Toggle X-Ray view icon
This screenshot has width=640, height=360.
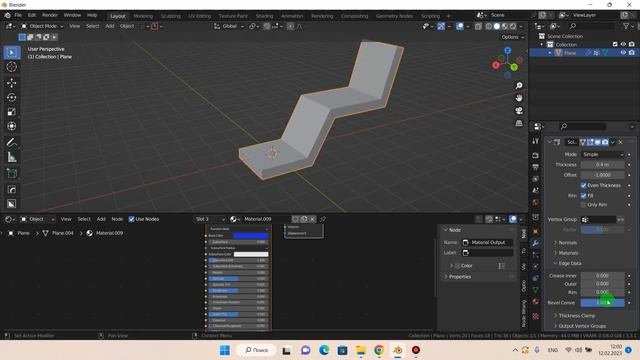coord(478,26)
